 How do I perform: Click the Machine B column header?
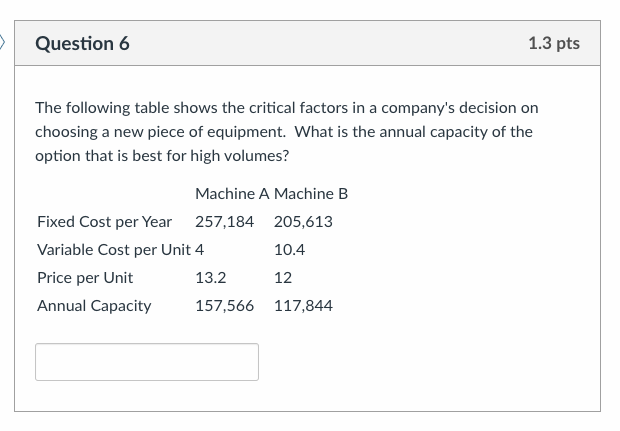point(311,193)
